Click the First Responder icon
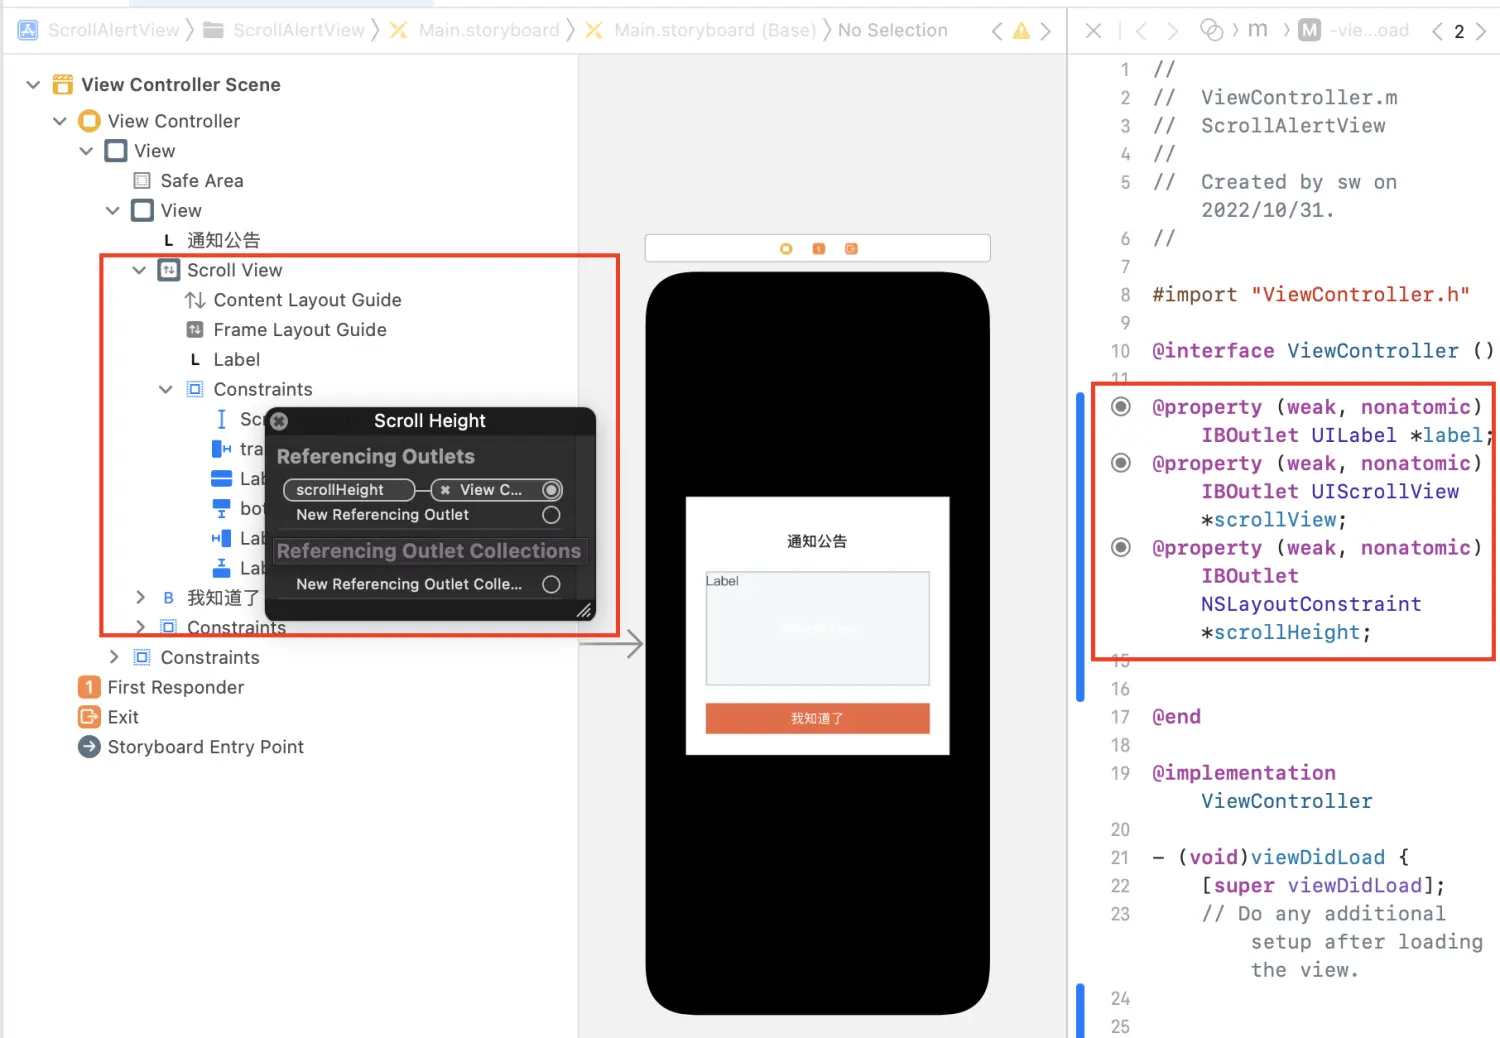The width and height of the screenshot is (1500, 1038). (x=89, y=687)
